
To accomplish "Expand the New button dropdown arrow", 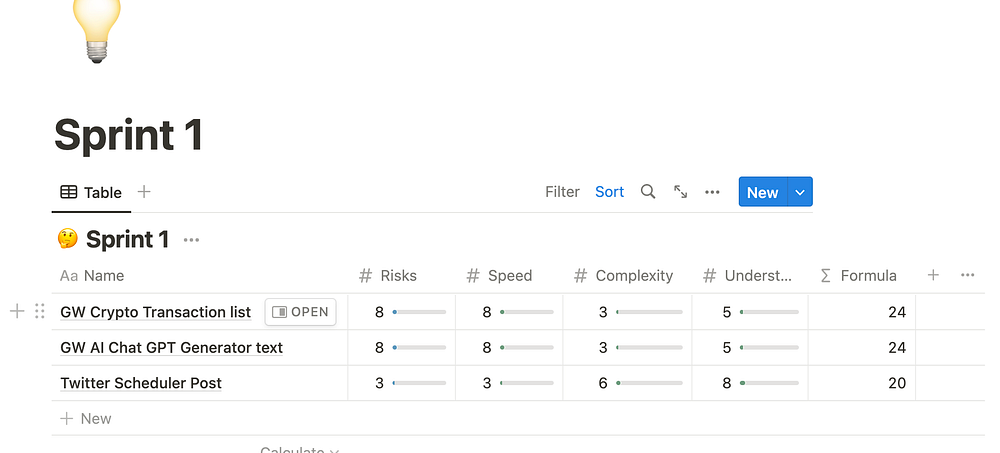I will [800, 192].
